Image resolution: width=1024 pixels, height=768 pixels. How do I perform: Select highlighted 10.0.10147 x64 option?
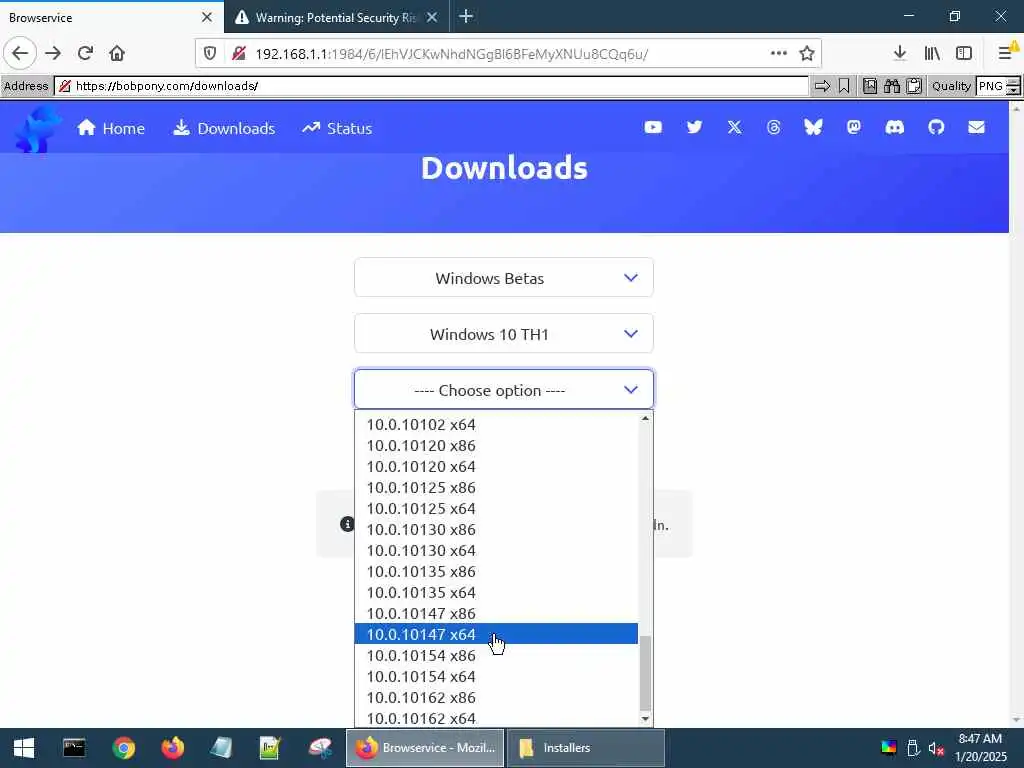click(496, 634)
